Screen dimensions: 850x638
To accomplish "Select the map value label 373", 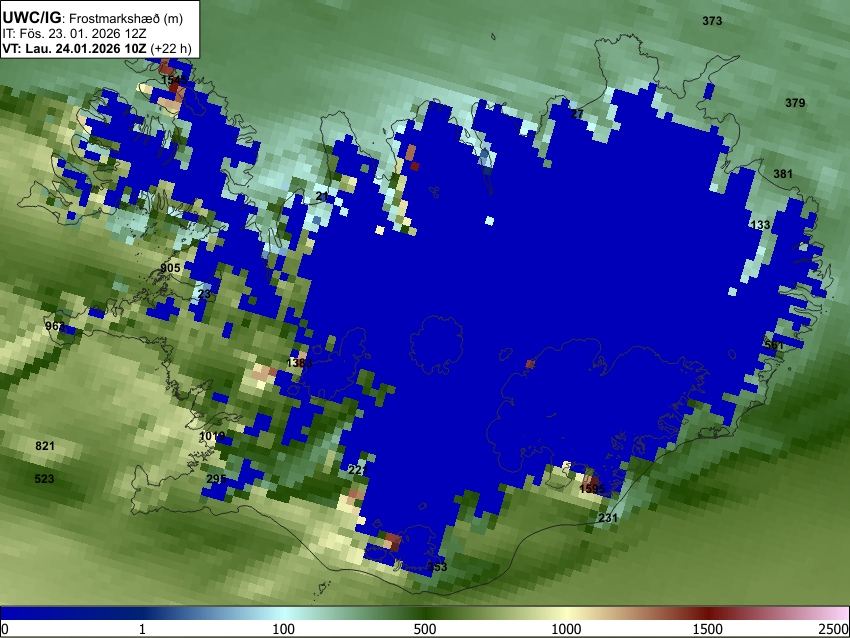I will (712, 21).
